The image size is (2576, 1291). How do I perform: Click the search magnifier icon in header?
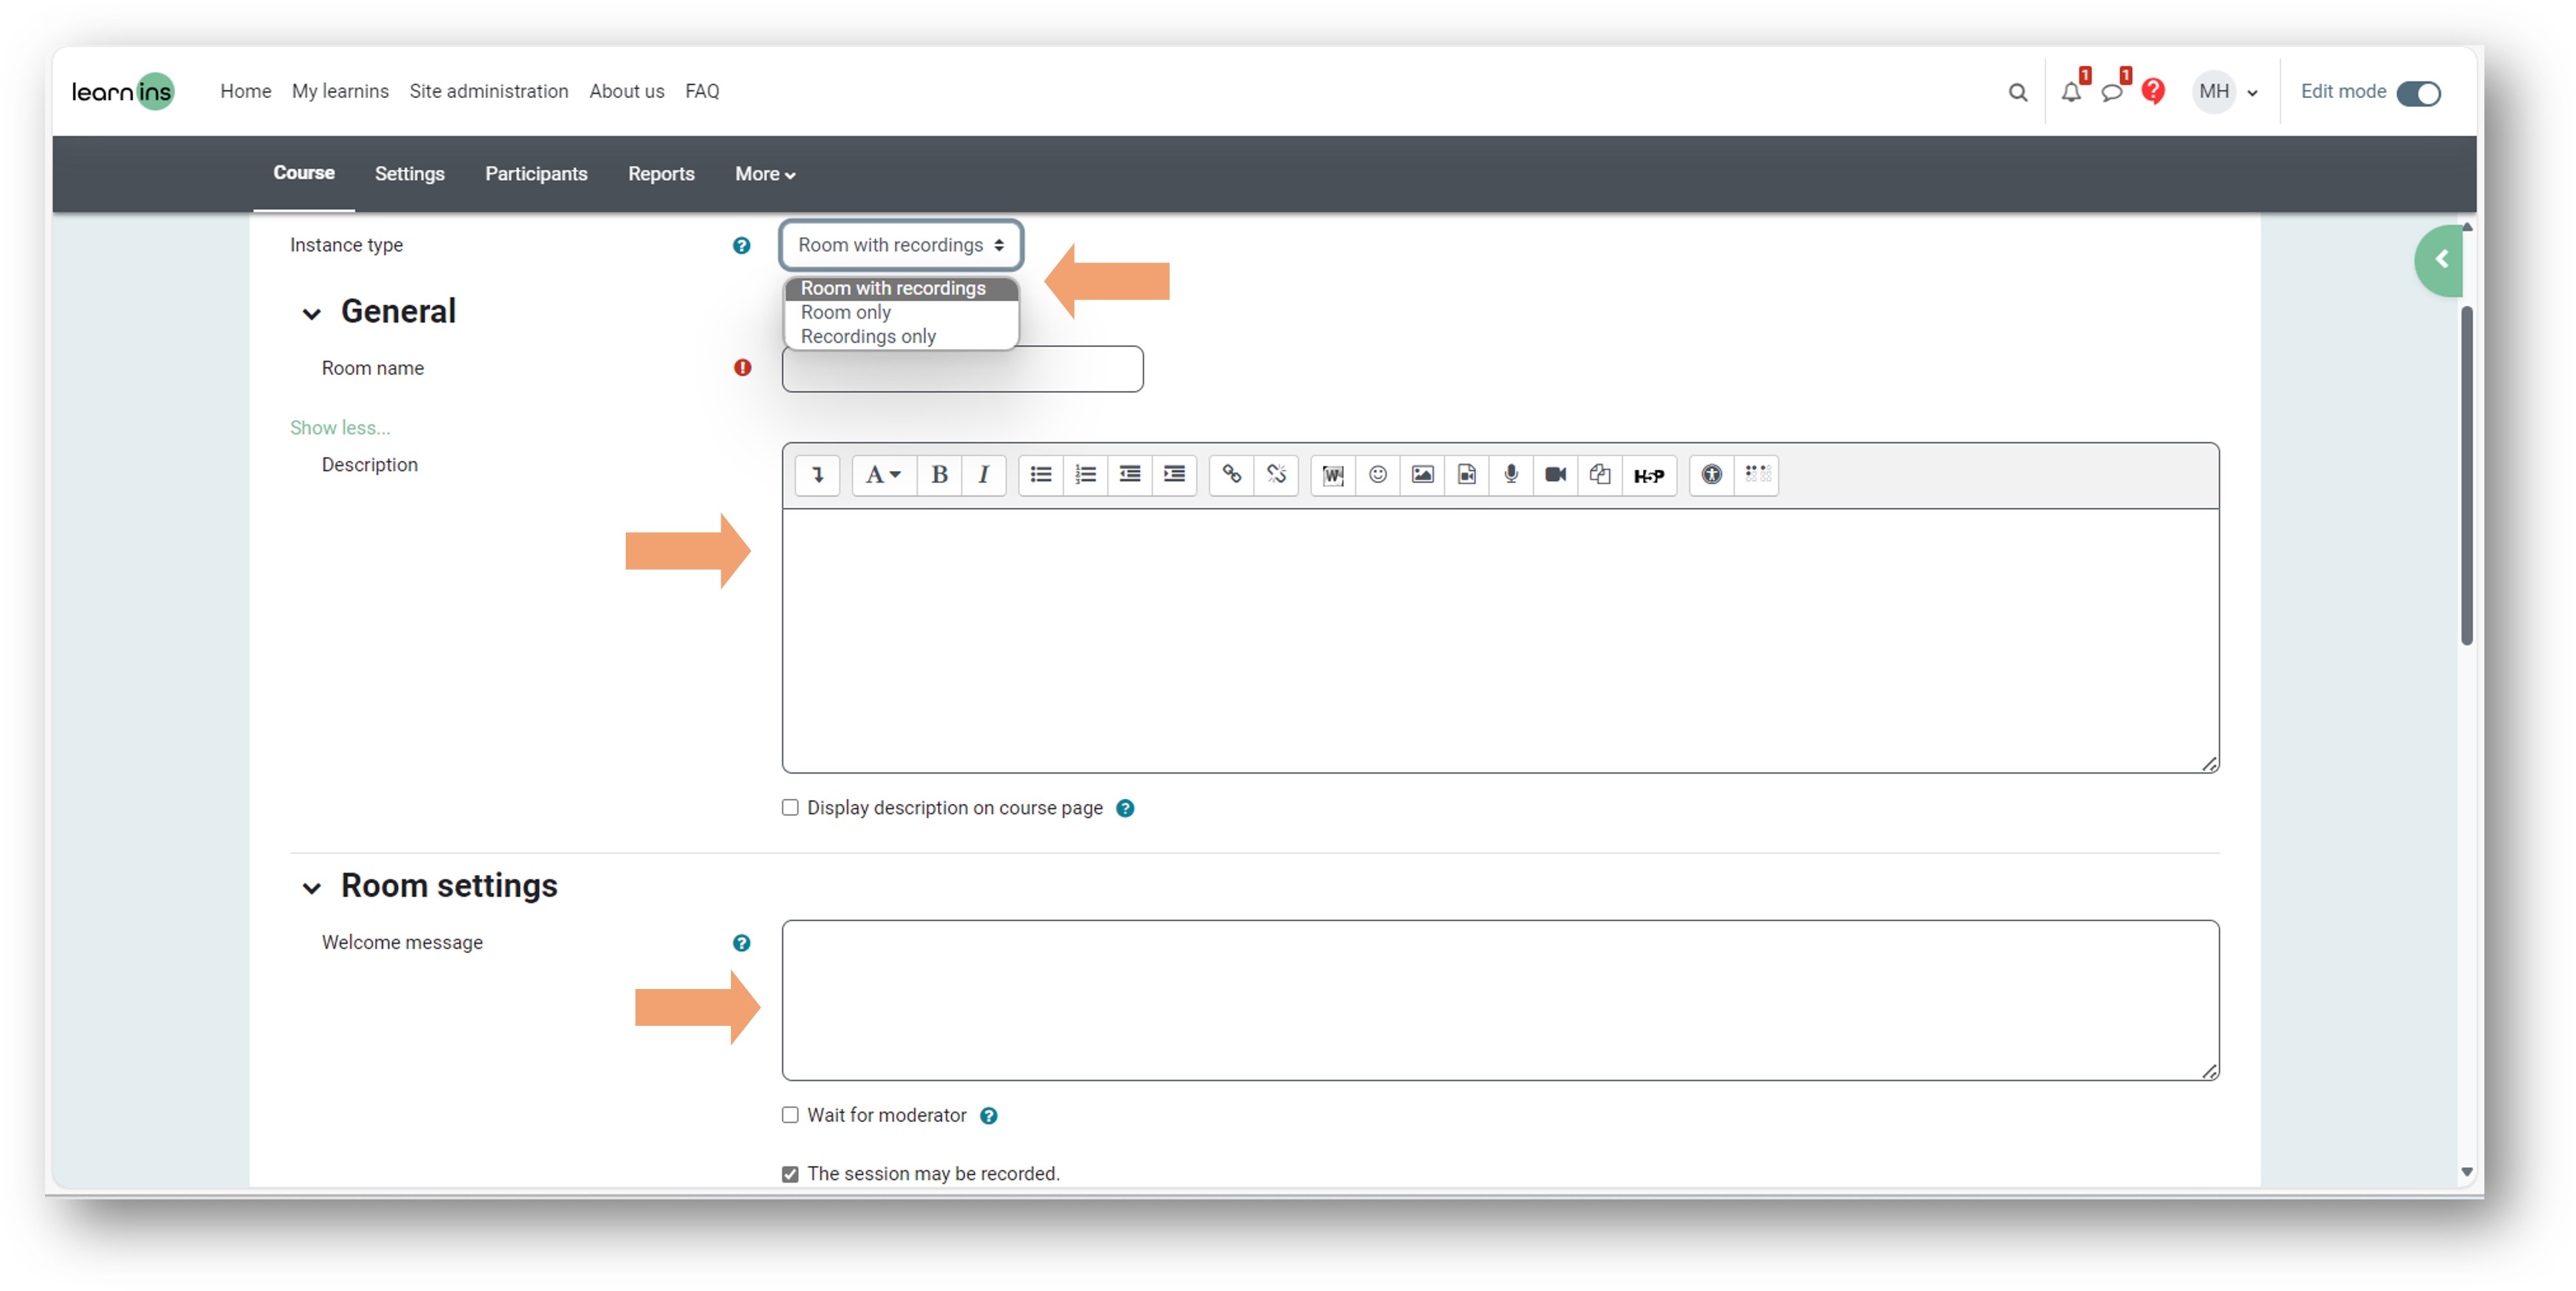tap(2017, 92)
